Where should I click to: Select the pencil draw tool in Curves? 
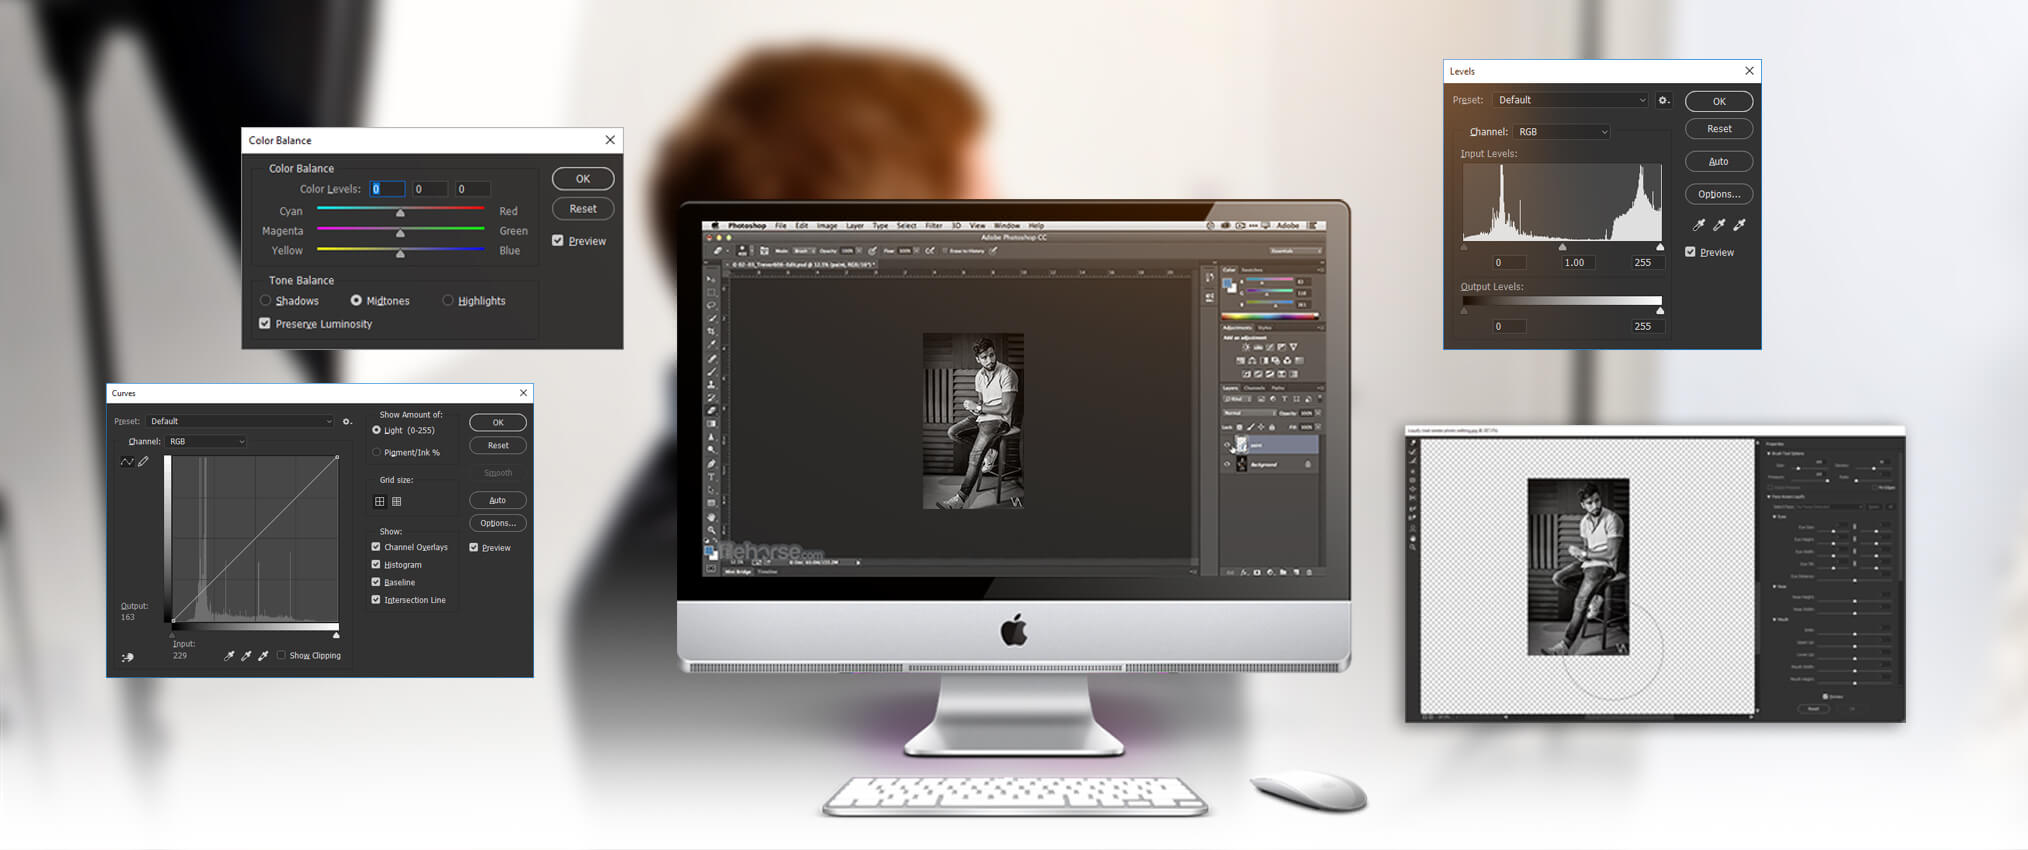click(x=143, y=461)
